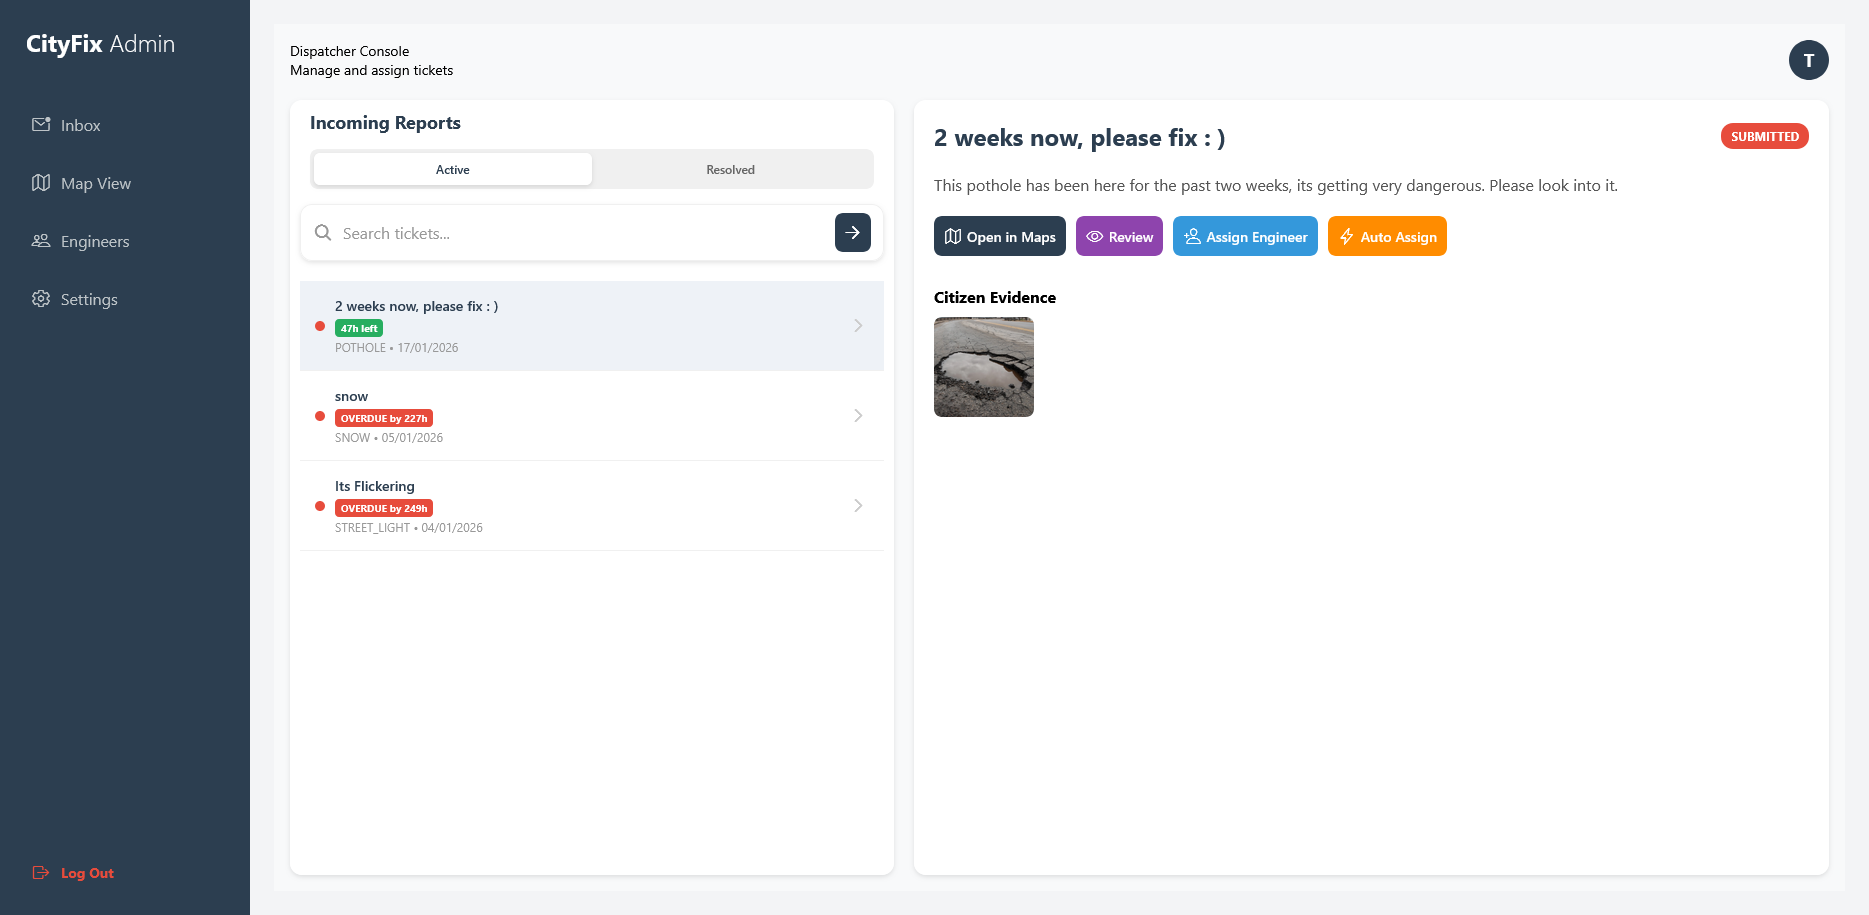The image size is (1869, 915).
Task: Click the Engineers people icon
Action: pos(41,241)
